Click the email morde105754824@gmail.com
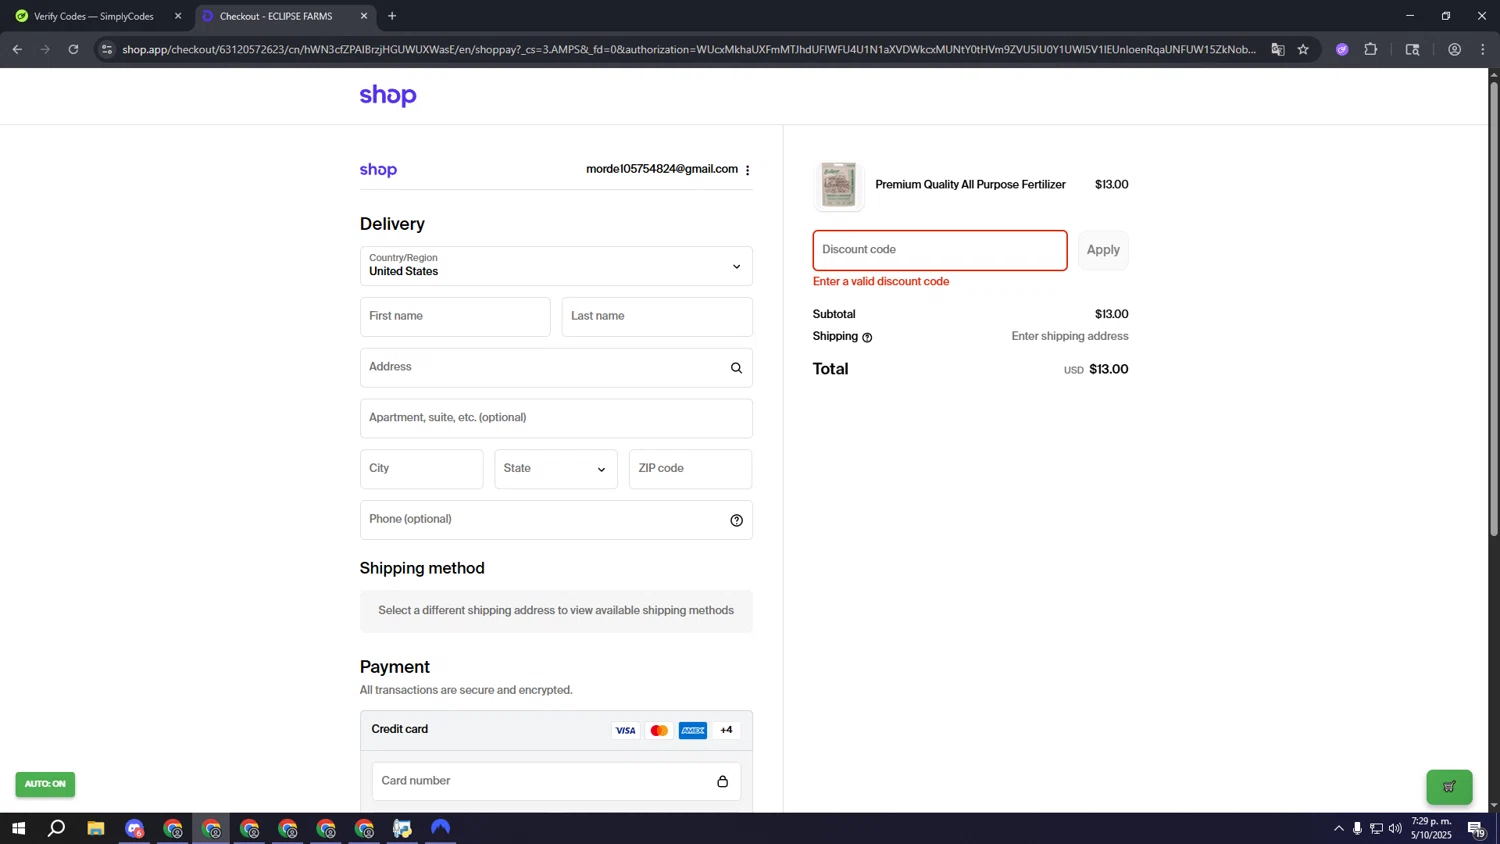1500x844 pixels. 662,169
